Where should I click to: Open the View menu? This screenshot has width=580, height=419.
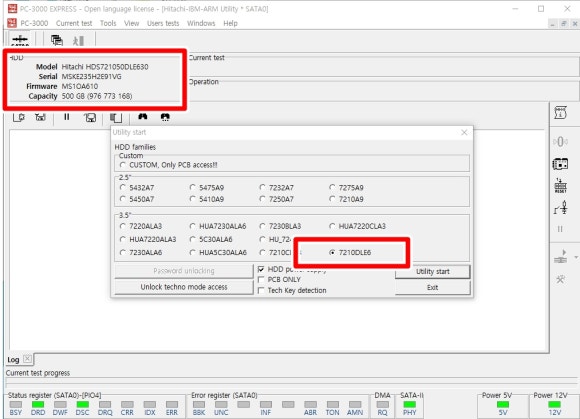coord(131,23)
